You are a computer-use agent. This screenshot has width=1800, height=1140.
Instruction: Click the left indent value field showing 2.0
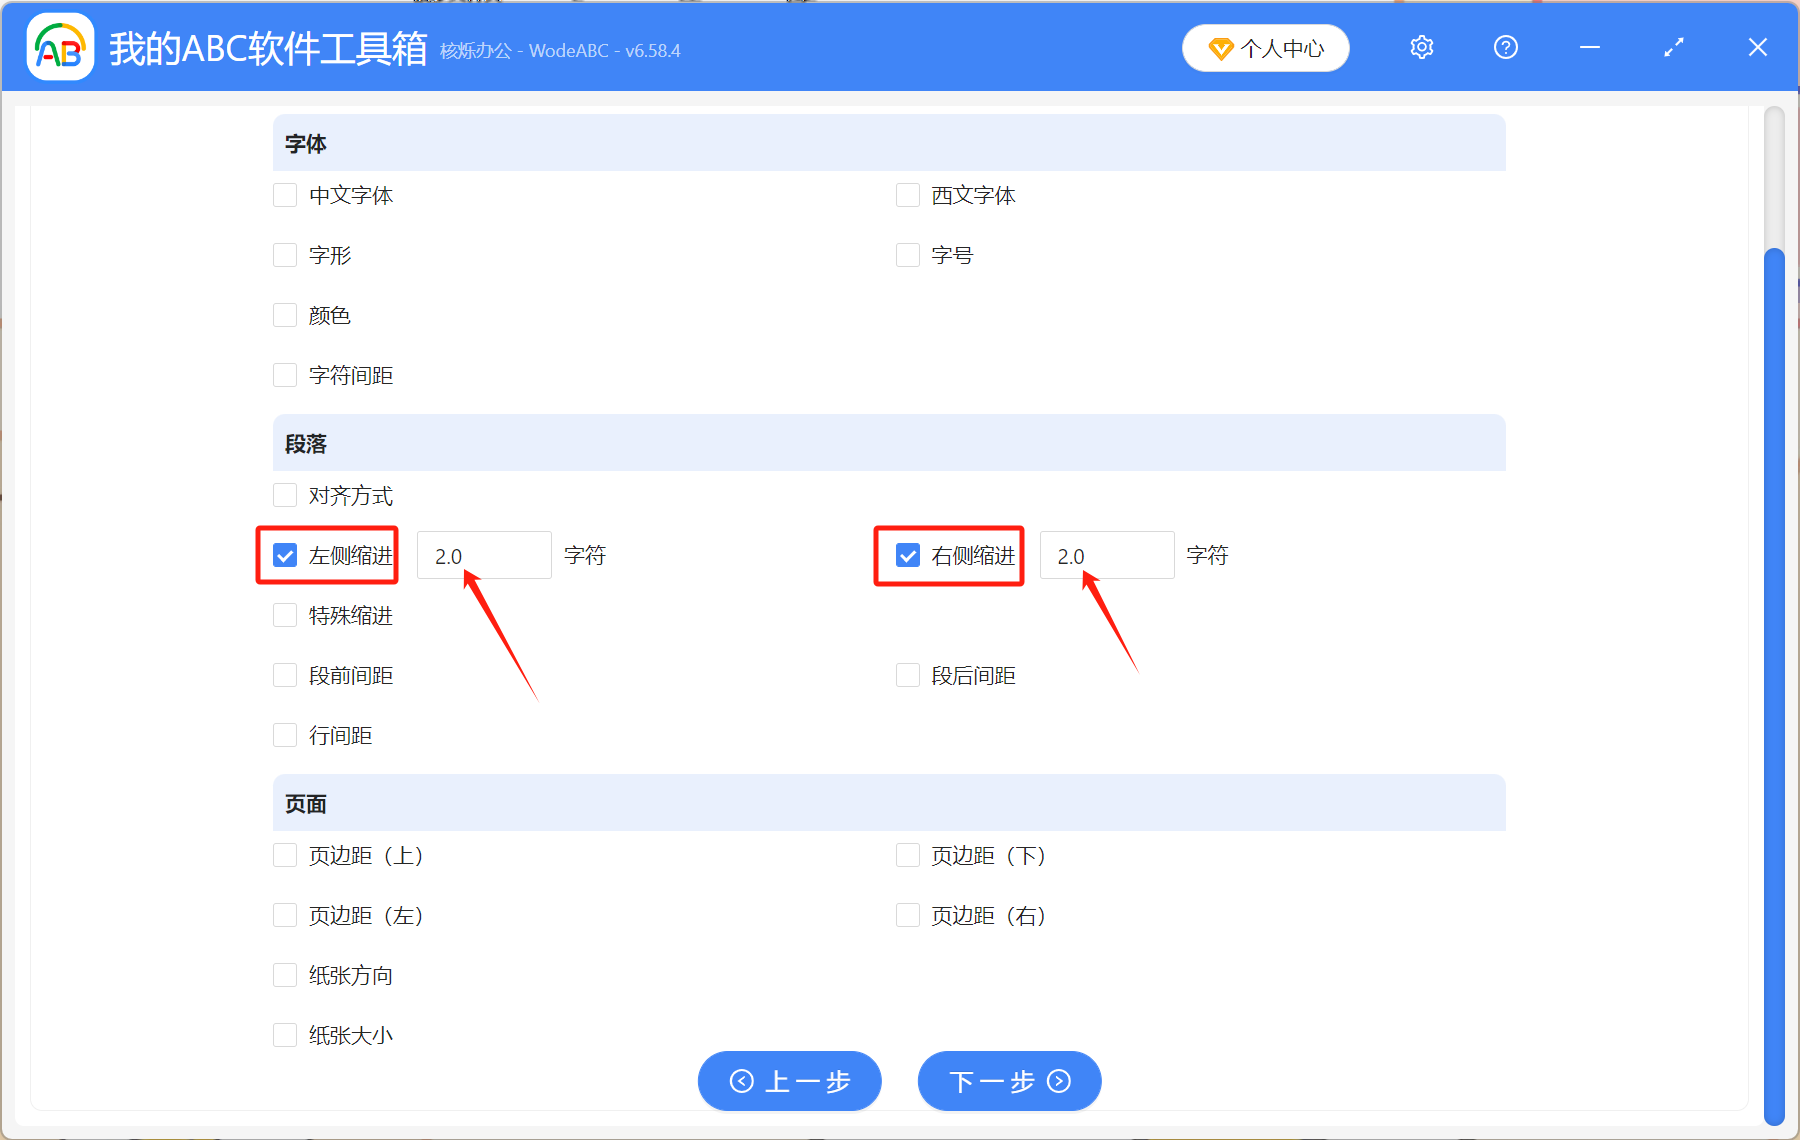(x=483, y=555)
